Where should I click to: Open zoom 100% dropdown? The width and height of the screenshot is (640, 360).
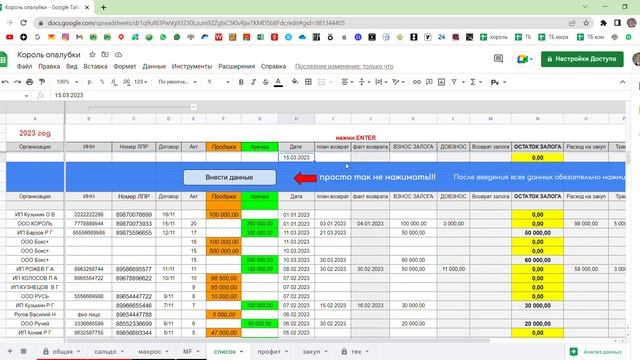point(67,82)
